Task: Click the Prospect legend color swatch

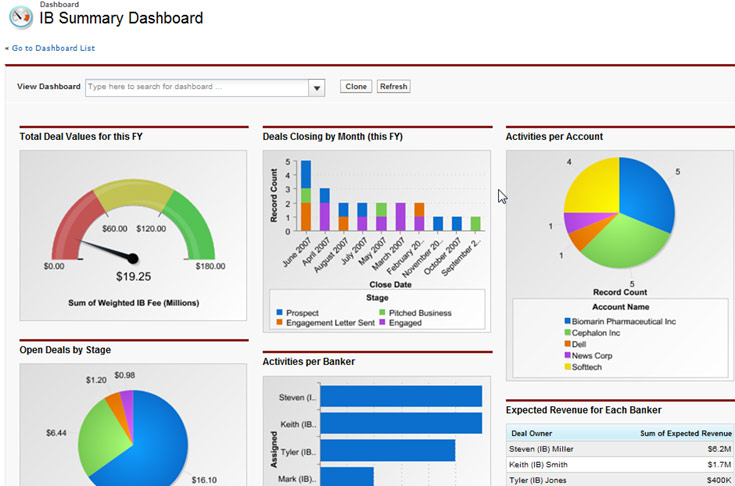Action: [x=279, y=313]
